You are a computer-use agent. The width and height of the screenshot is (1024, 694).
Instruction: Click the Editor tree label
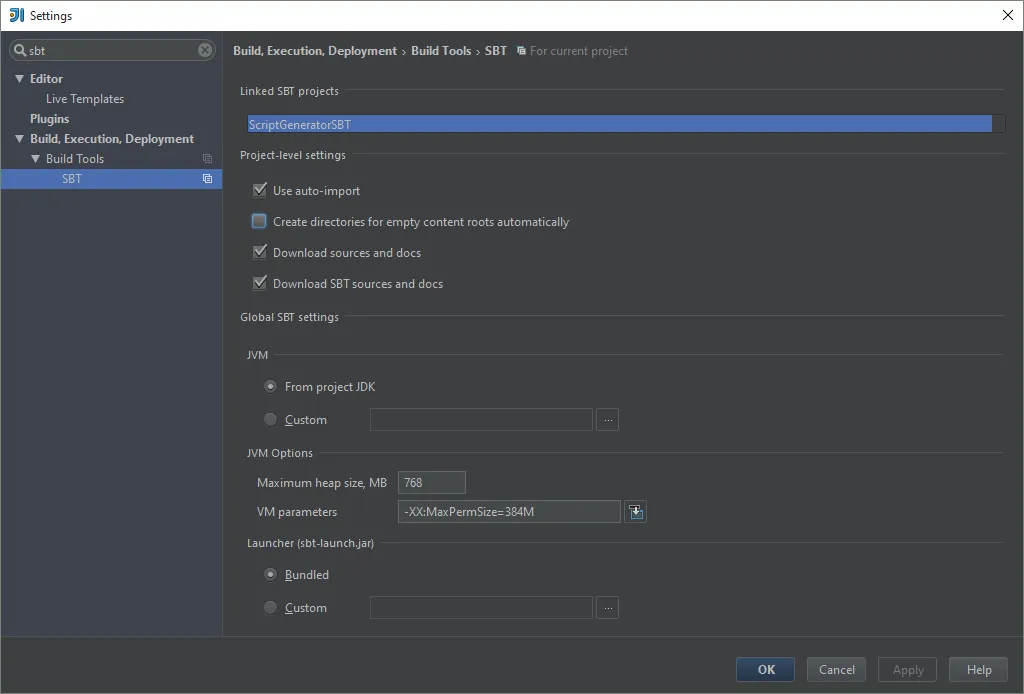pyautogui.click(x=46, y=79)
